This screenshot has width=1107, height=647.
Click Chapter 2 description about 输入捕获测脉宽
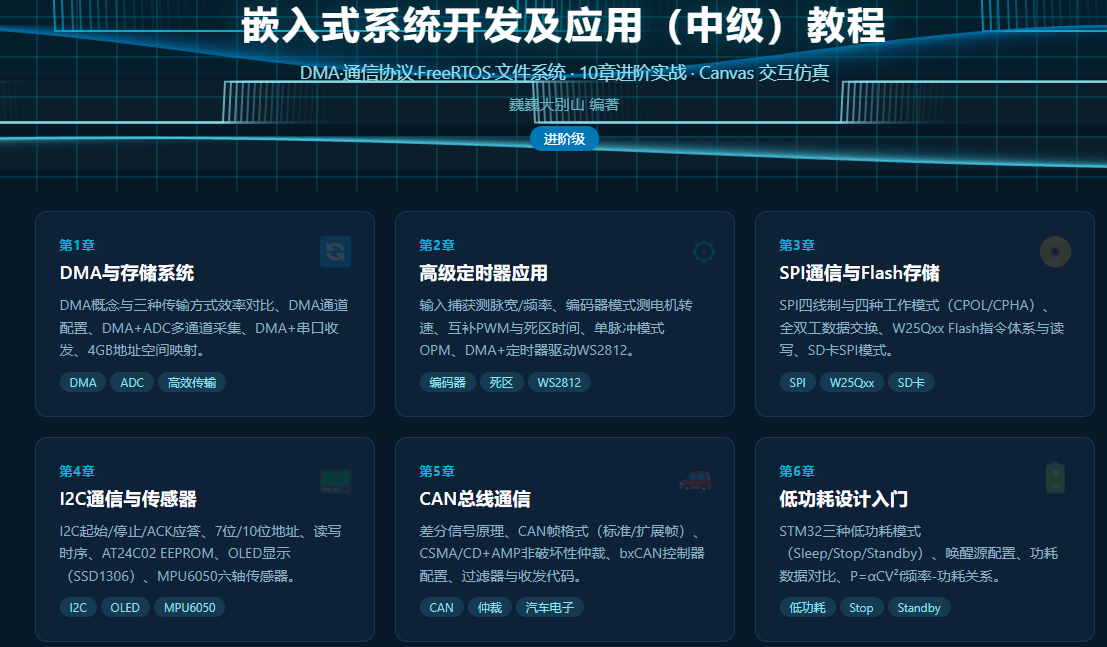point(556,328)
